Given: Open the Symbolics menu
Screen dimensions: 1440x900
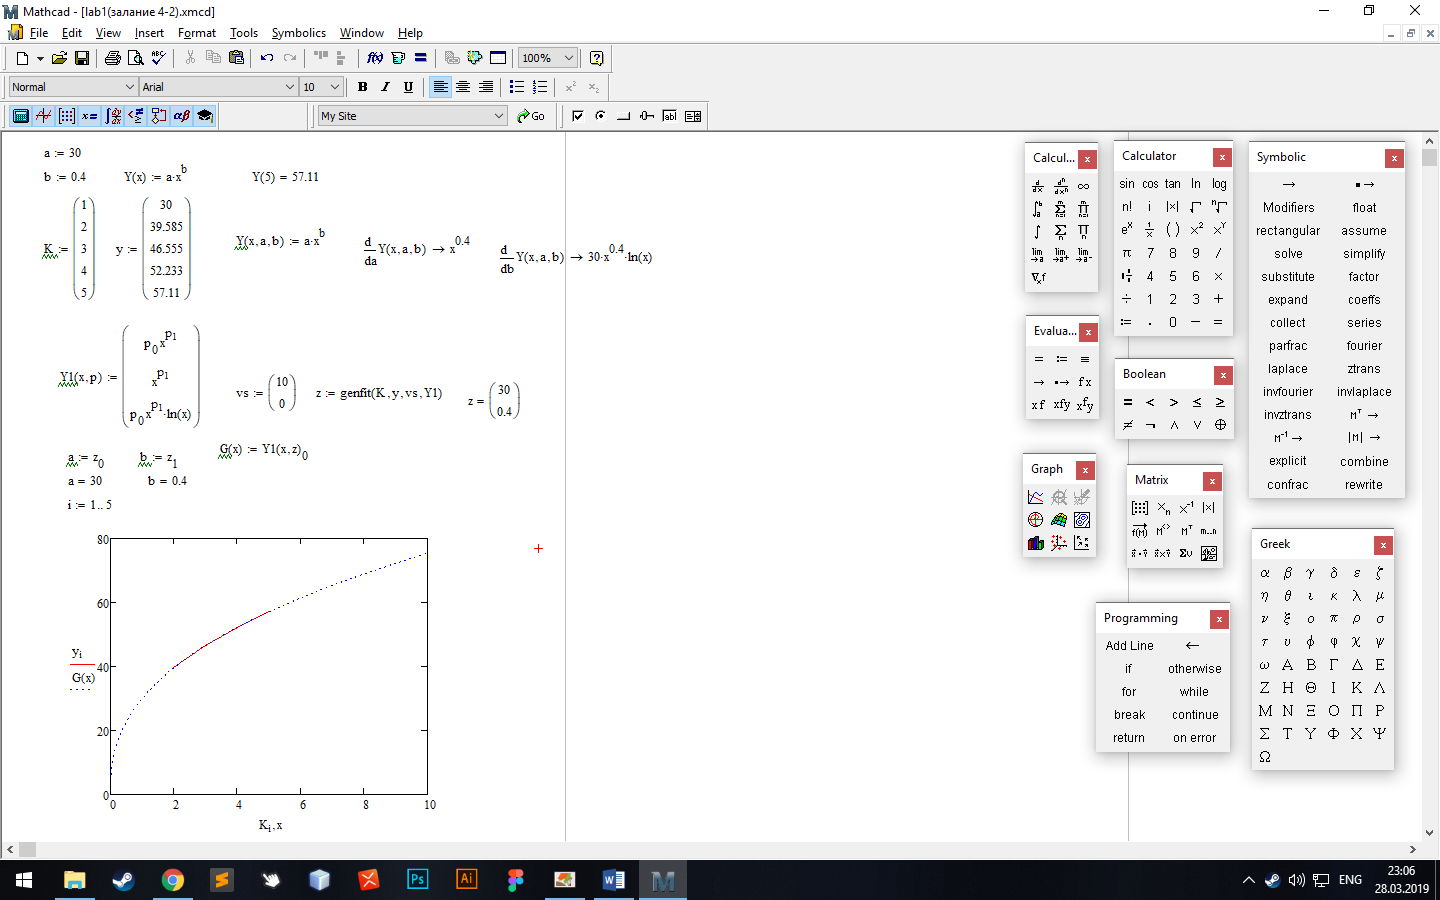Looking at the screenshot, I should coord(299,33).
